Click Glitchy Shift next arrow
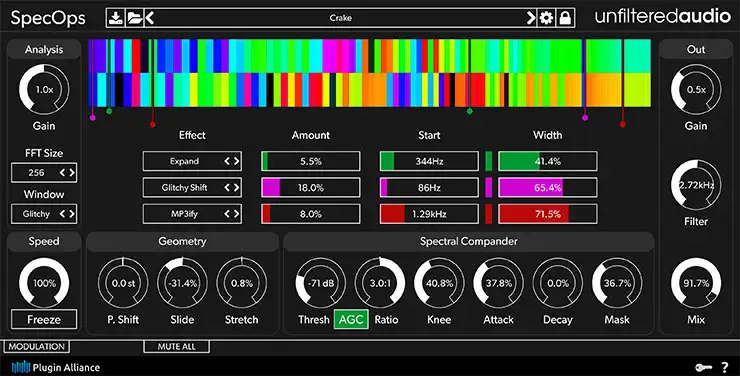 click(236, 188)
